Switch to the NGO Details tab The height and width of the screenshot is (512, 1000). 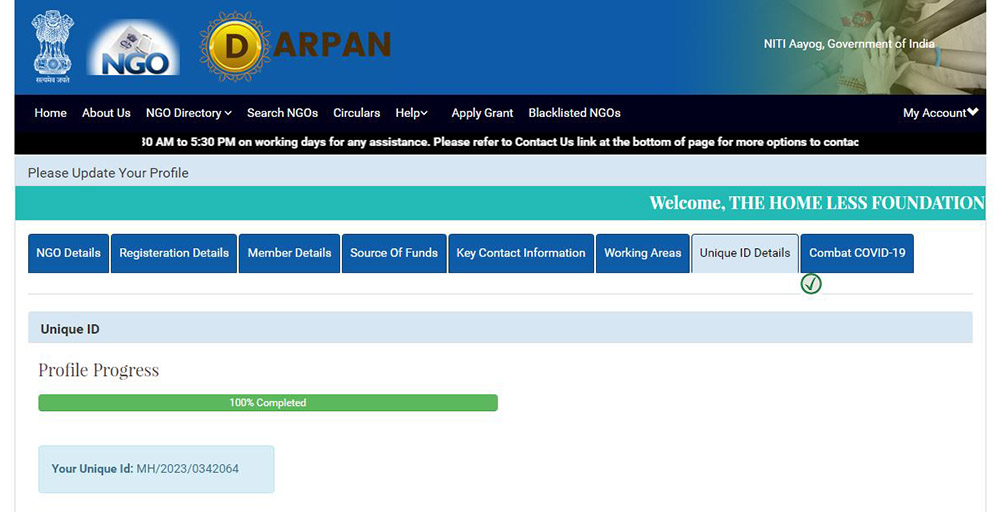click(68, 253)
